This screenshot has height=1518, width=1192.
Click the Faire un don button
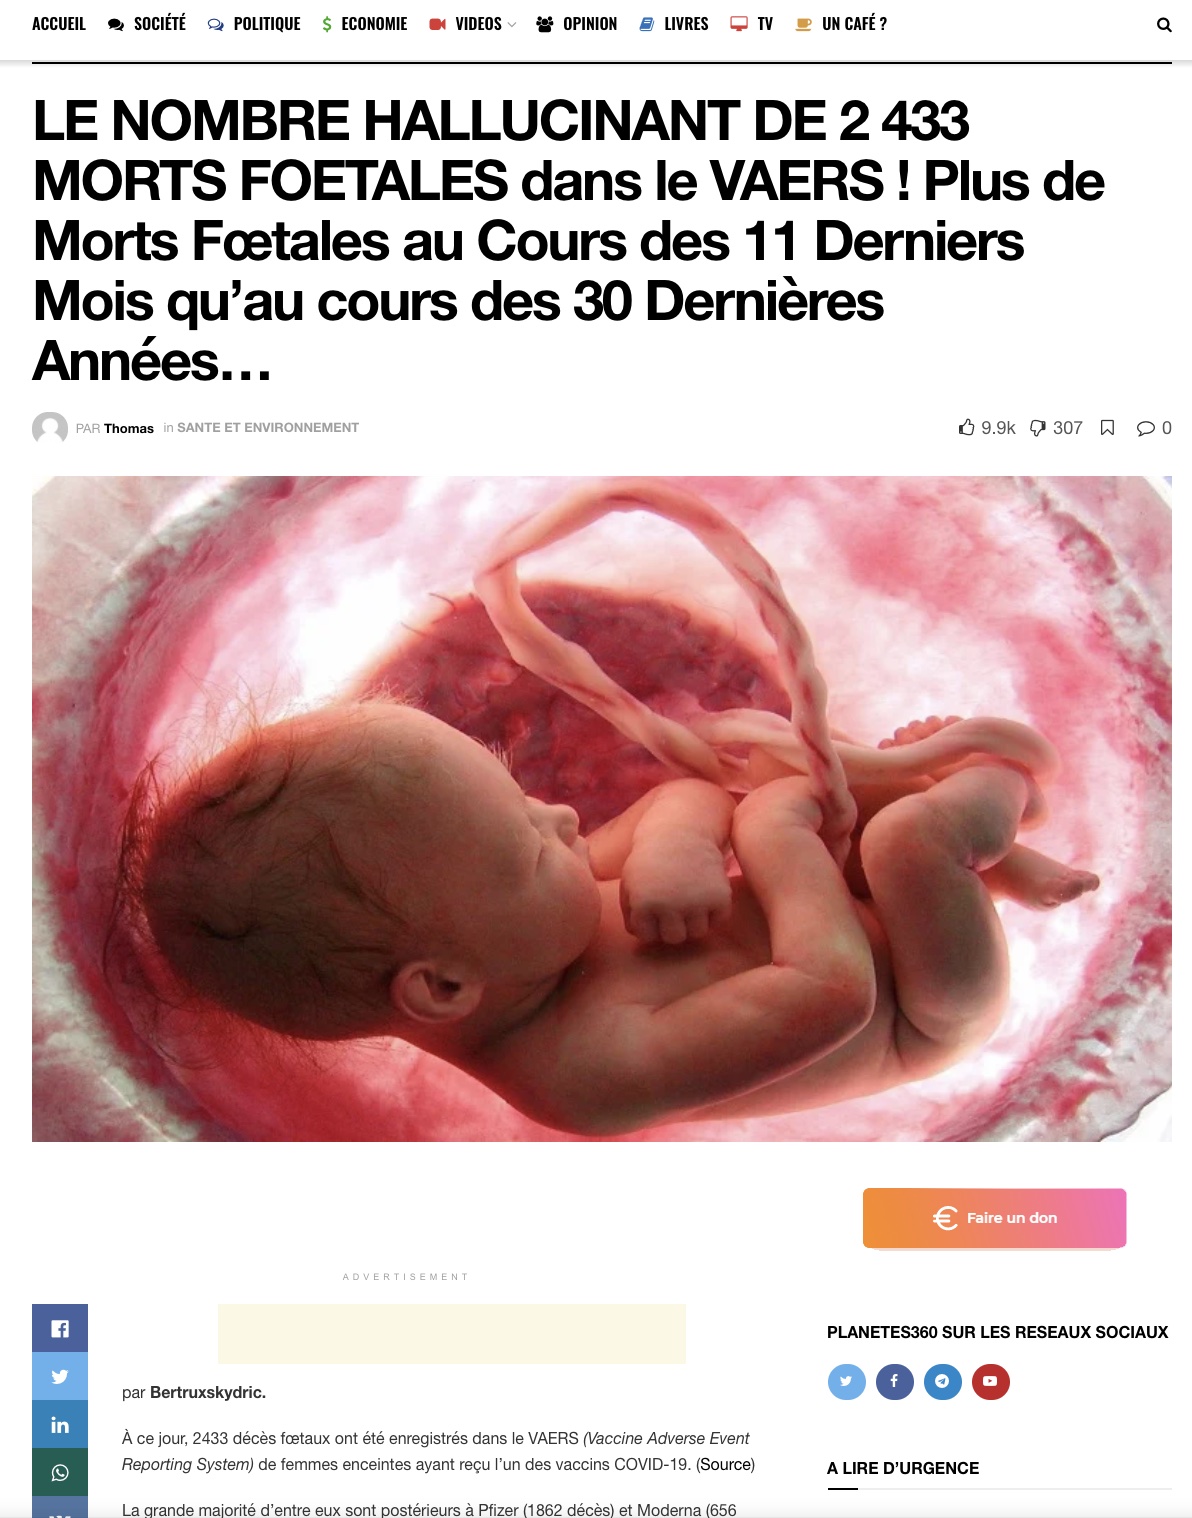coord(995,1217)
